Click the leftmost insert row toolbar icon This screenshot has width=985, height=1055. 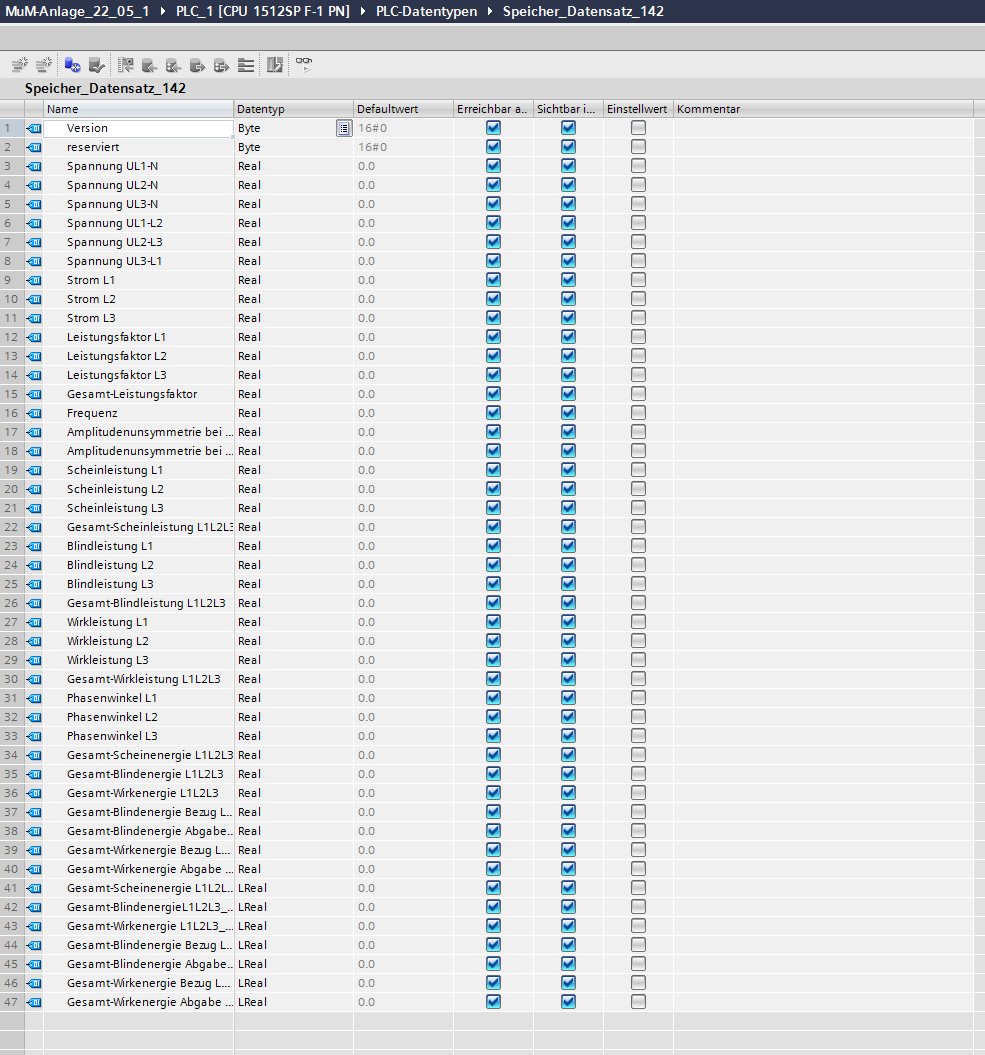(x=19, y=65)
